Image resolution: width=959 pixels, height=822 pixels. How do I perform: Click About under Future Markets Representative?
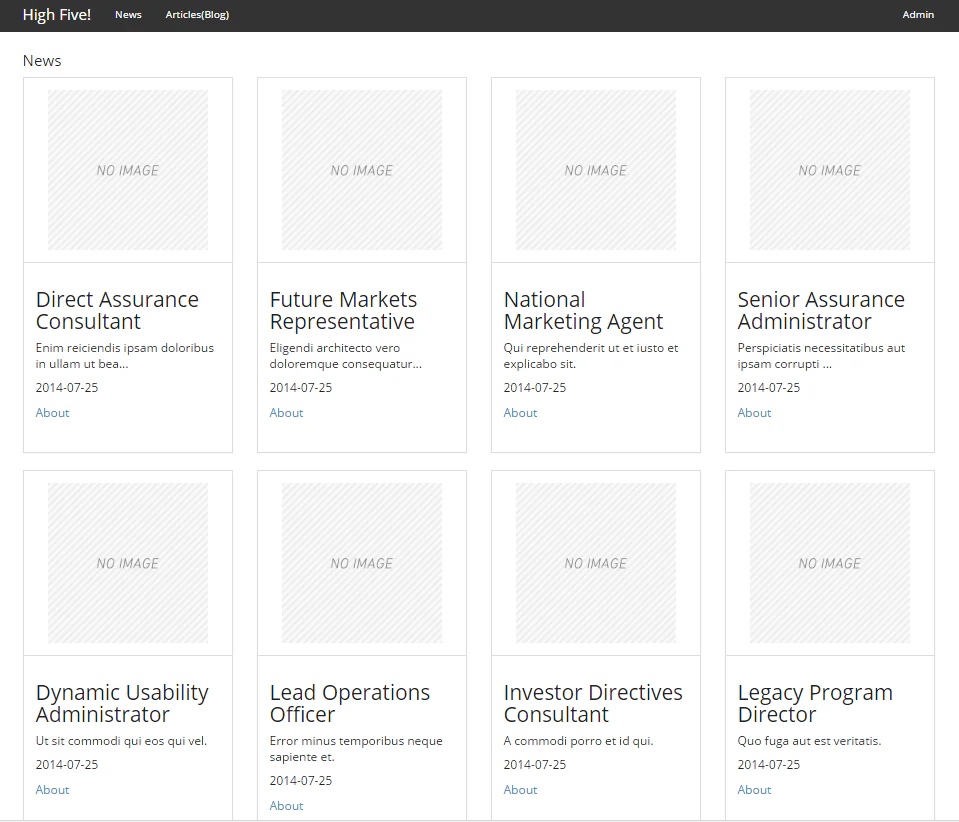[286, 413]
